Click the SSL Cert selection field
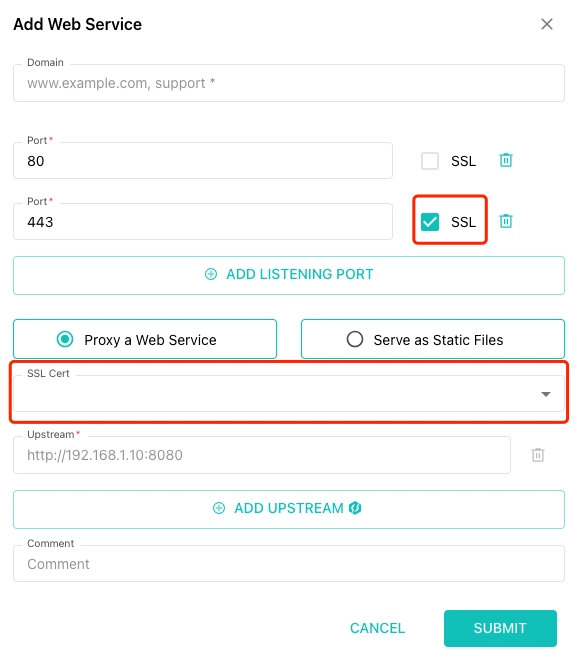The height and width of the screenshot is (658, 578). point(289,394)
